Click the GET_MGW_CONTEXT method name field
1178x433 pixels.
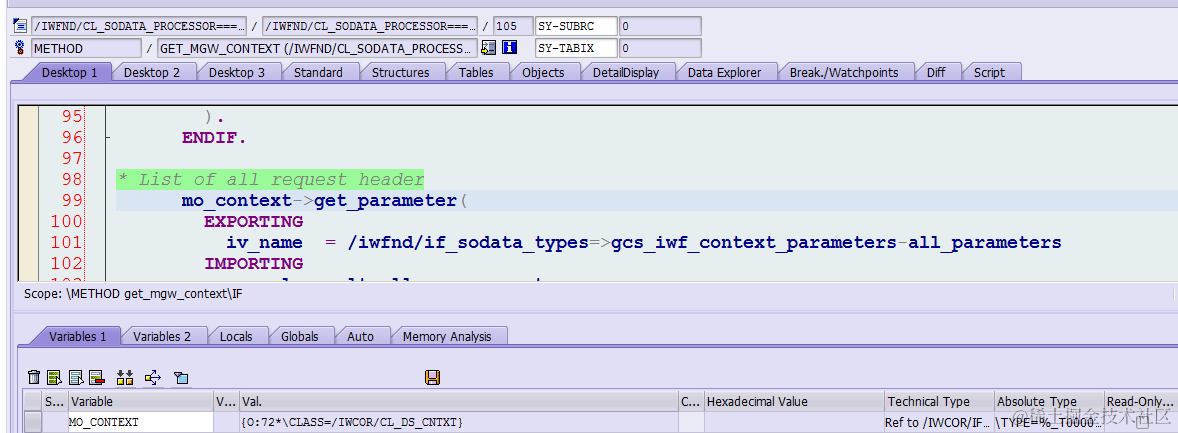317,48
